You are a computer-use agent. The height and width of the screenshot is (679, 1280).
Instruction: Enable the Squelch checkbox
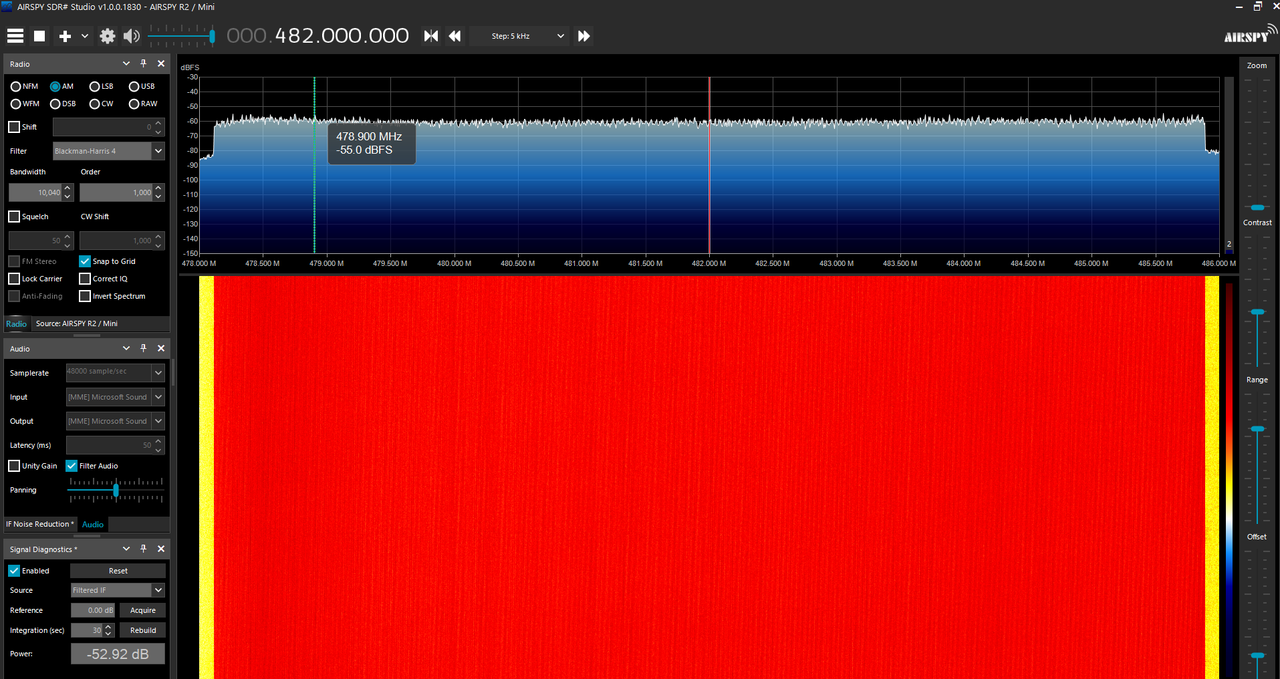14,216
